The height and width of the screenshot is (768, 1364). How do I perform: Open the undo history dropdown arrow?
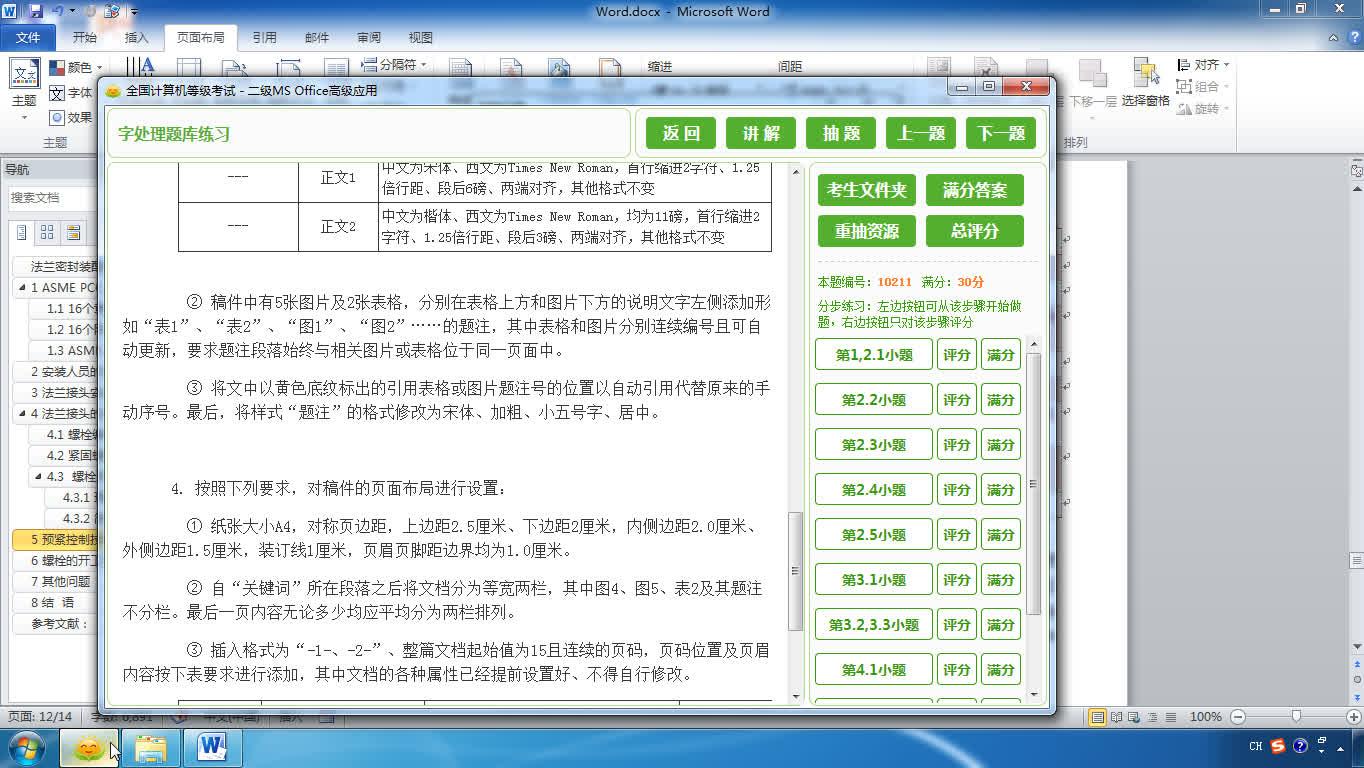[x=71, y=11]
